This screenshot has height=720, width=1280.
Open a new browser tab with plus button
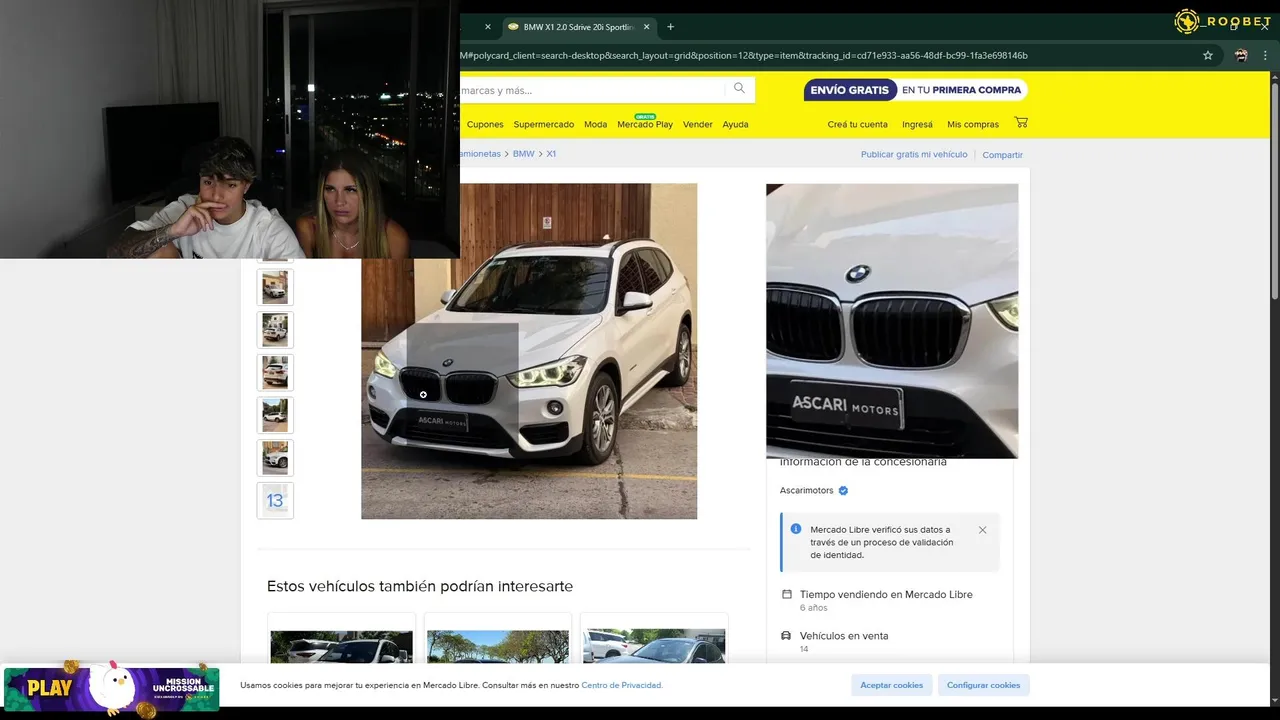point(670,27)
